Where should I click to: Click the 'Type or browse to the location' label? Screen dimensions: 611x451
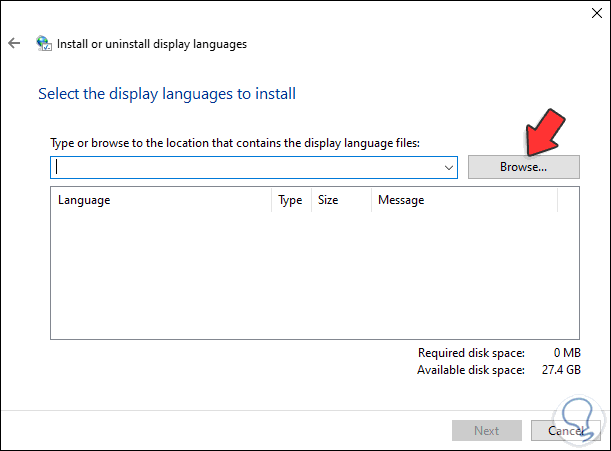click(x=235, y=143)
